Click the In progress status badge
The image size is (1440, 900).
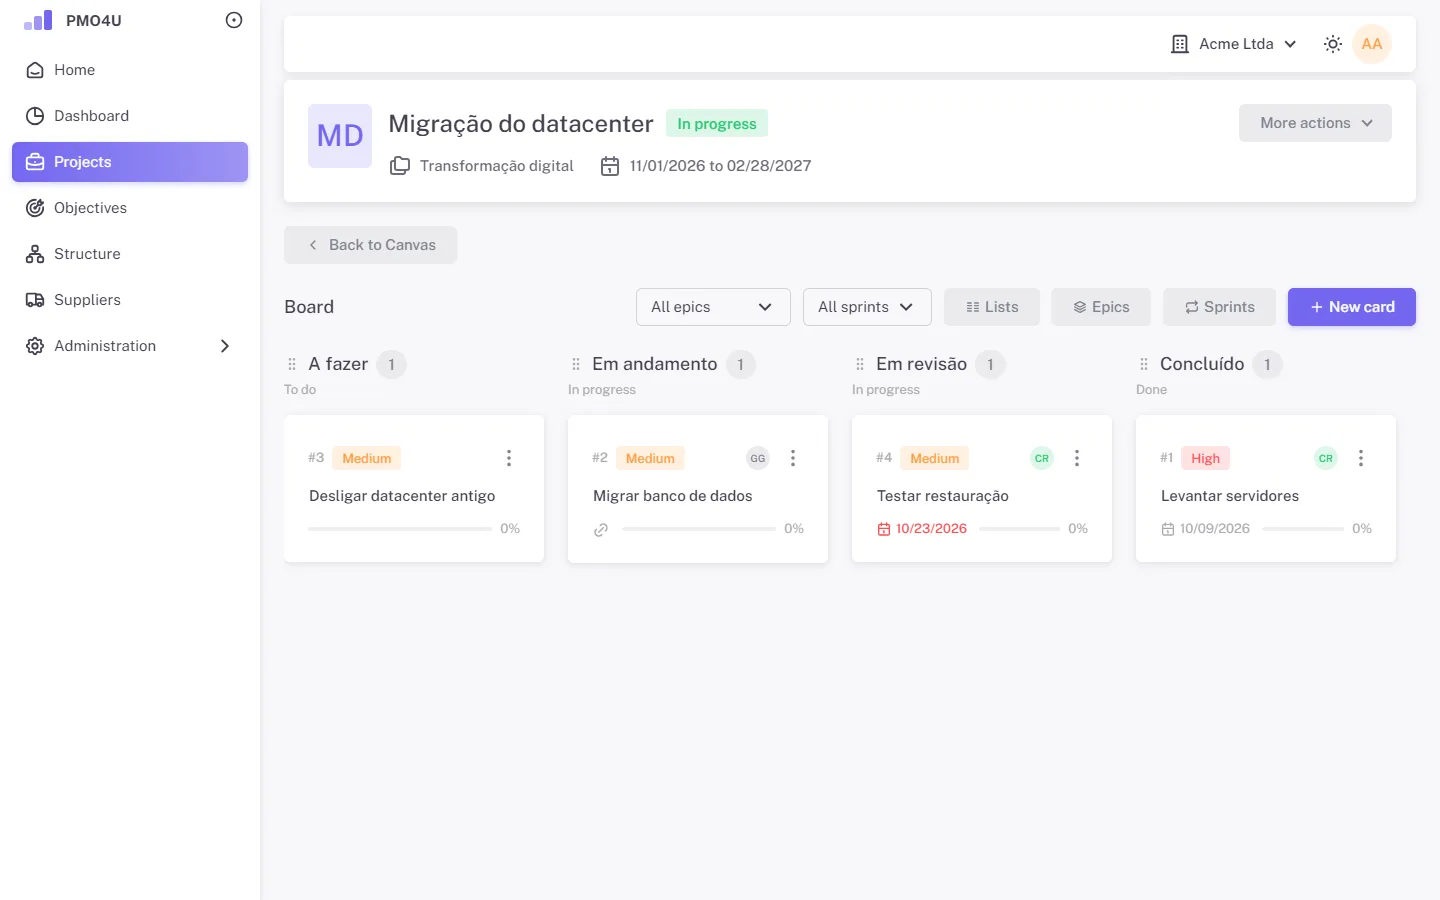[x=717, y=124]
